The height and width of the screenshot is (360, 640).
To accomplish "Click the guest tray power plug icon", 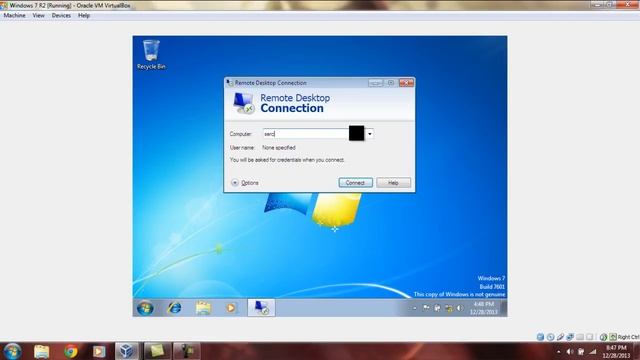I will click(437, 308).
